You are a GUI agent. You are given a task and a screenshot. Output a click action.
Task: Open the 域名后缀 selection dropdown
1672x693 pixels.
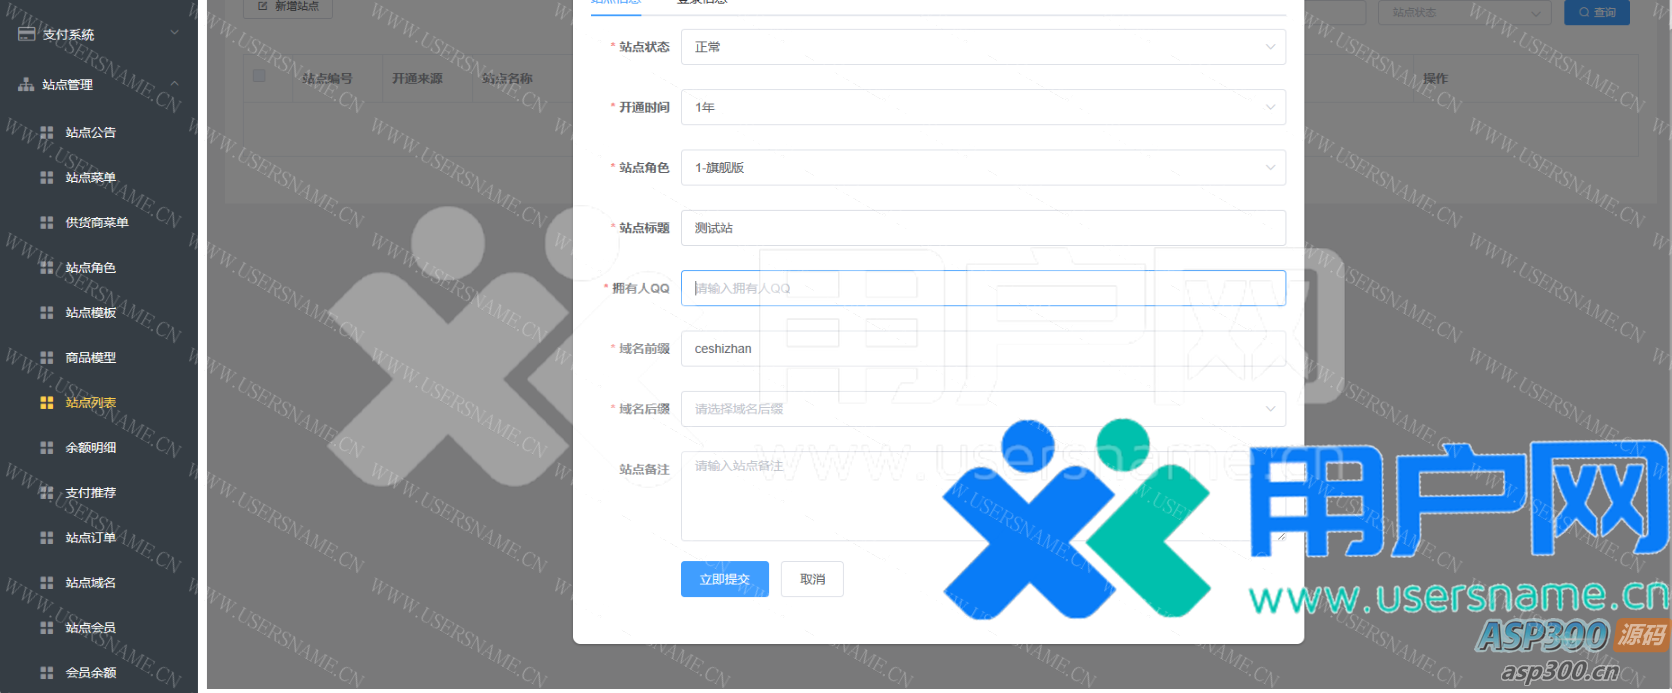pos(983,408)
